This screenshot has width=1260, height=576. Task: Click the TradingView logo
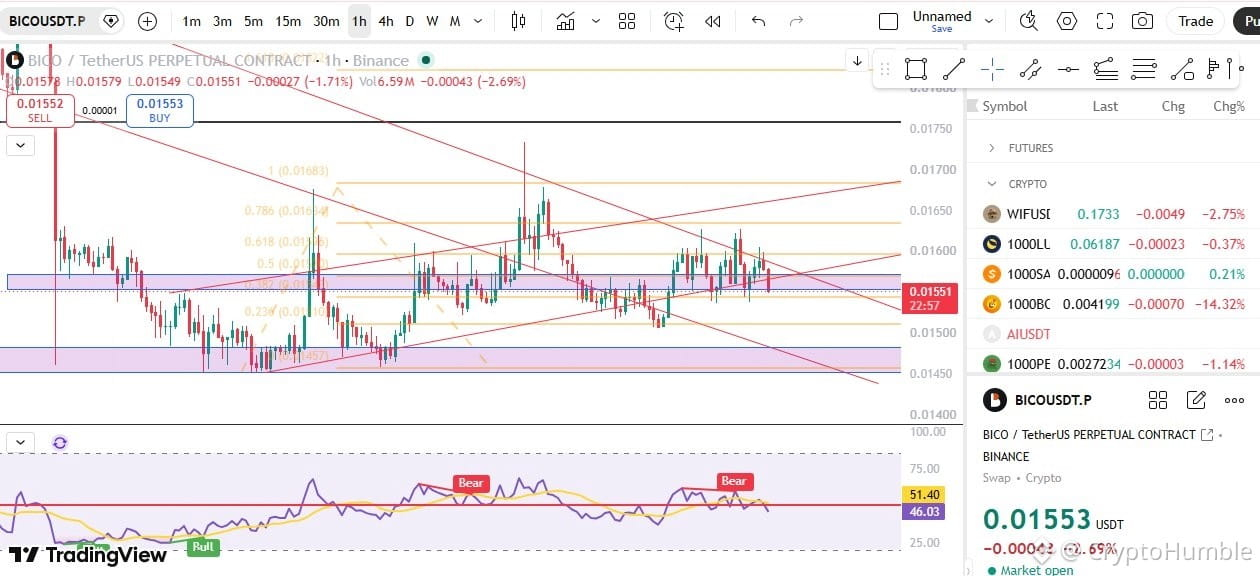pyautogui.click(x=88, y=555)
